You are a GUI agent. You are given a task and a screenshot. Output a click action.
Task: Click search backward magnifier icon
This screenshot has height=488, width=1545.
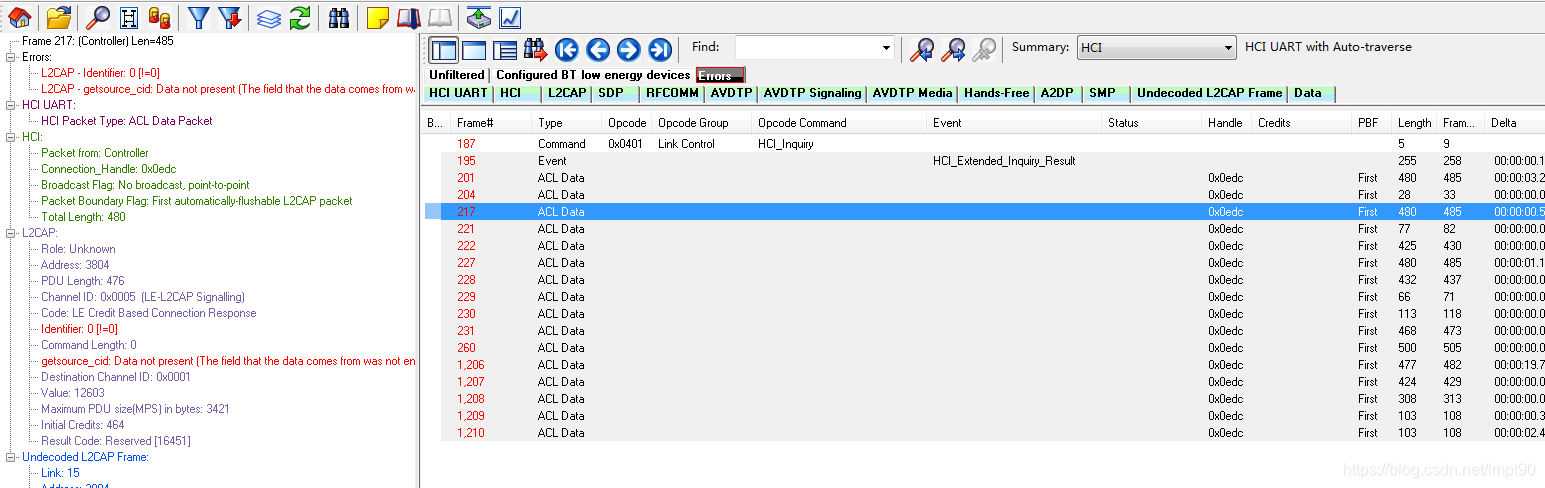coord(922,49)
